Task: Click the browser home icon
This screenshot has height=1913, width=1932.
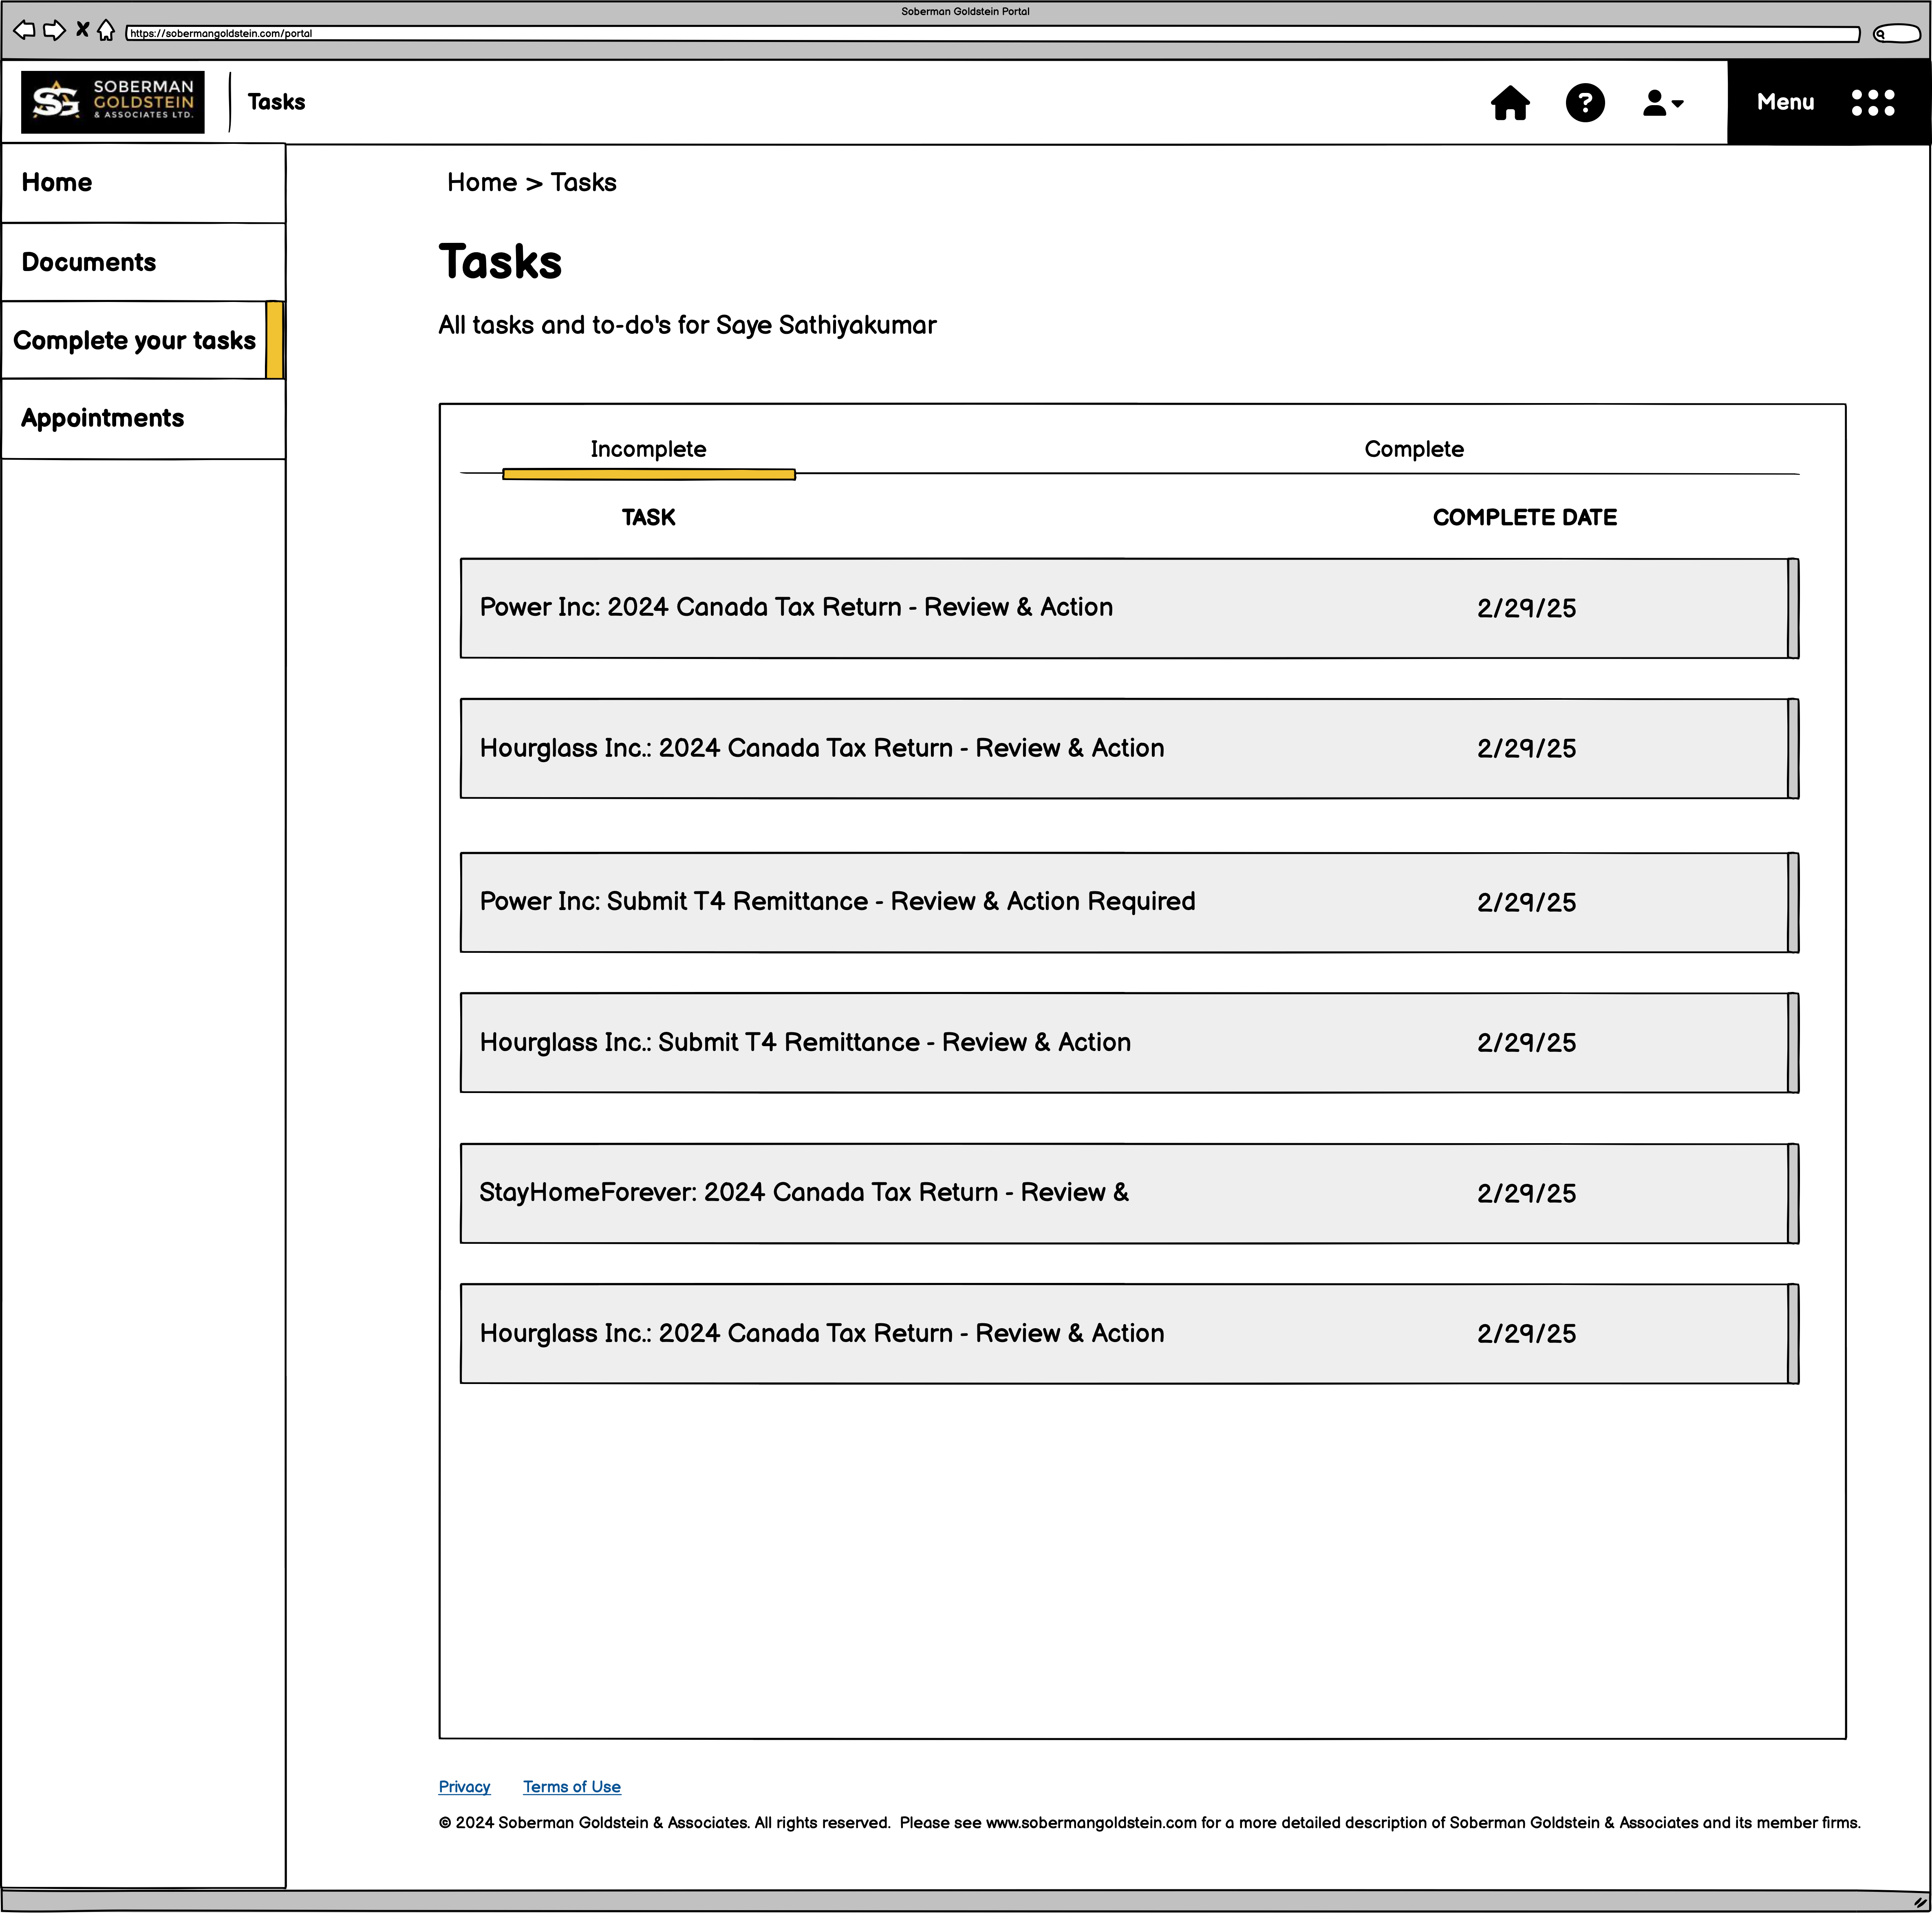Action: pyautogui.click(x=106, y=31)
